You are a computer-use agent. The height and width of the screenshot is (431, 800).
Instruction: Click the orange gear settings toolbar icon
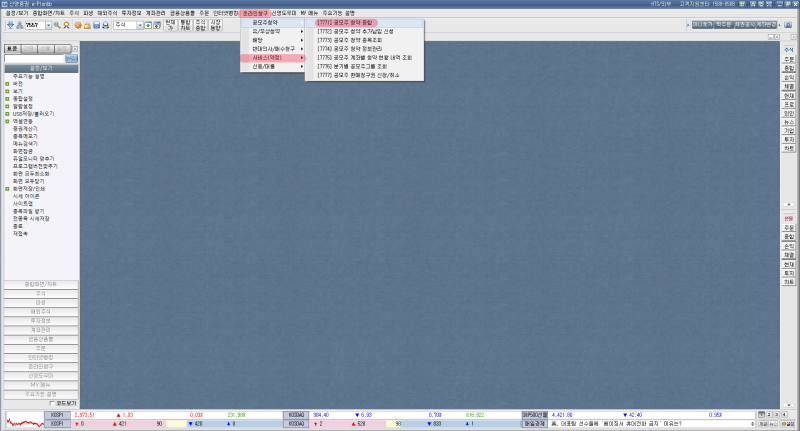(78, 25)
